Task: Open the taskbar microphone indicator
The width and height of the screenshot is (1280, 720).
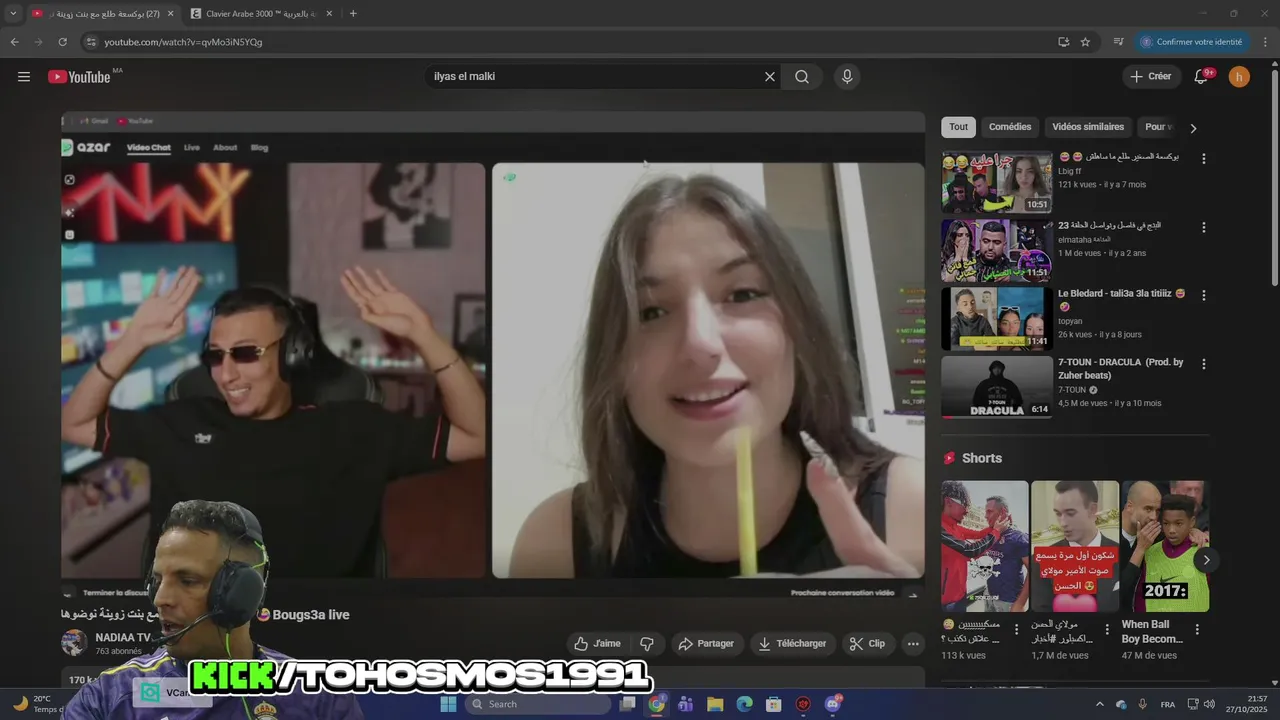Action: (1142, 704)
